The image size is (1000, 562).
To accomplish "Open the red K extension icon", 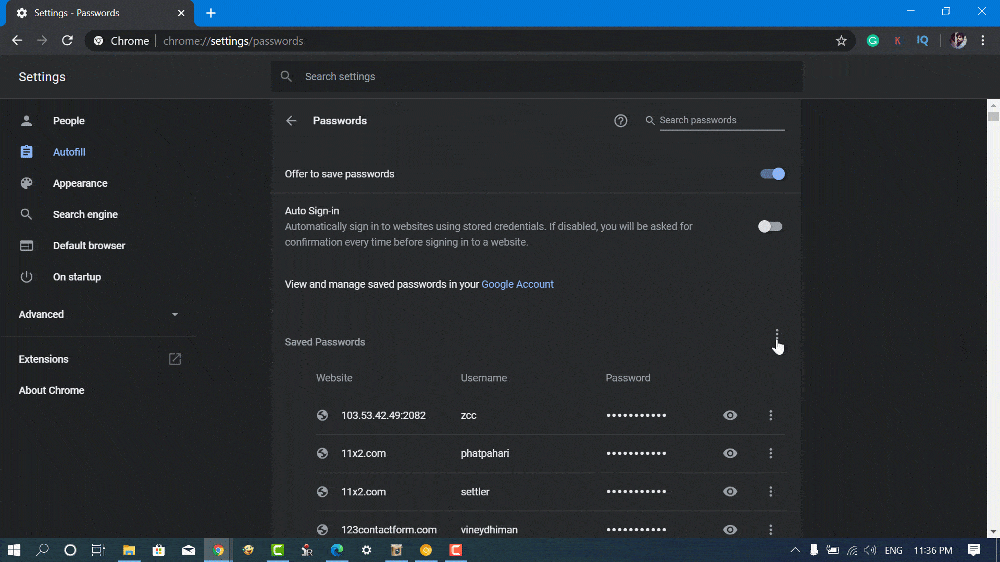I will point(897,41).
